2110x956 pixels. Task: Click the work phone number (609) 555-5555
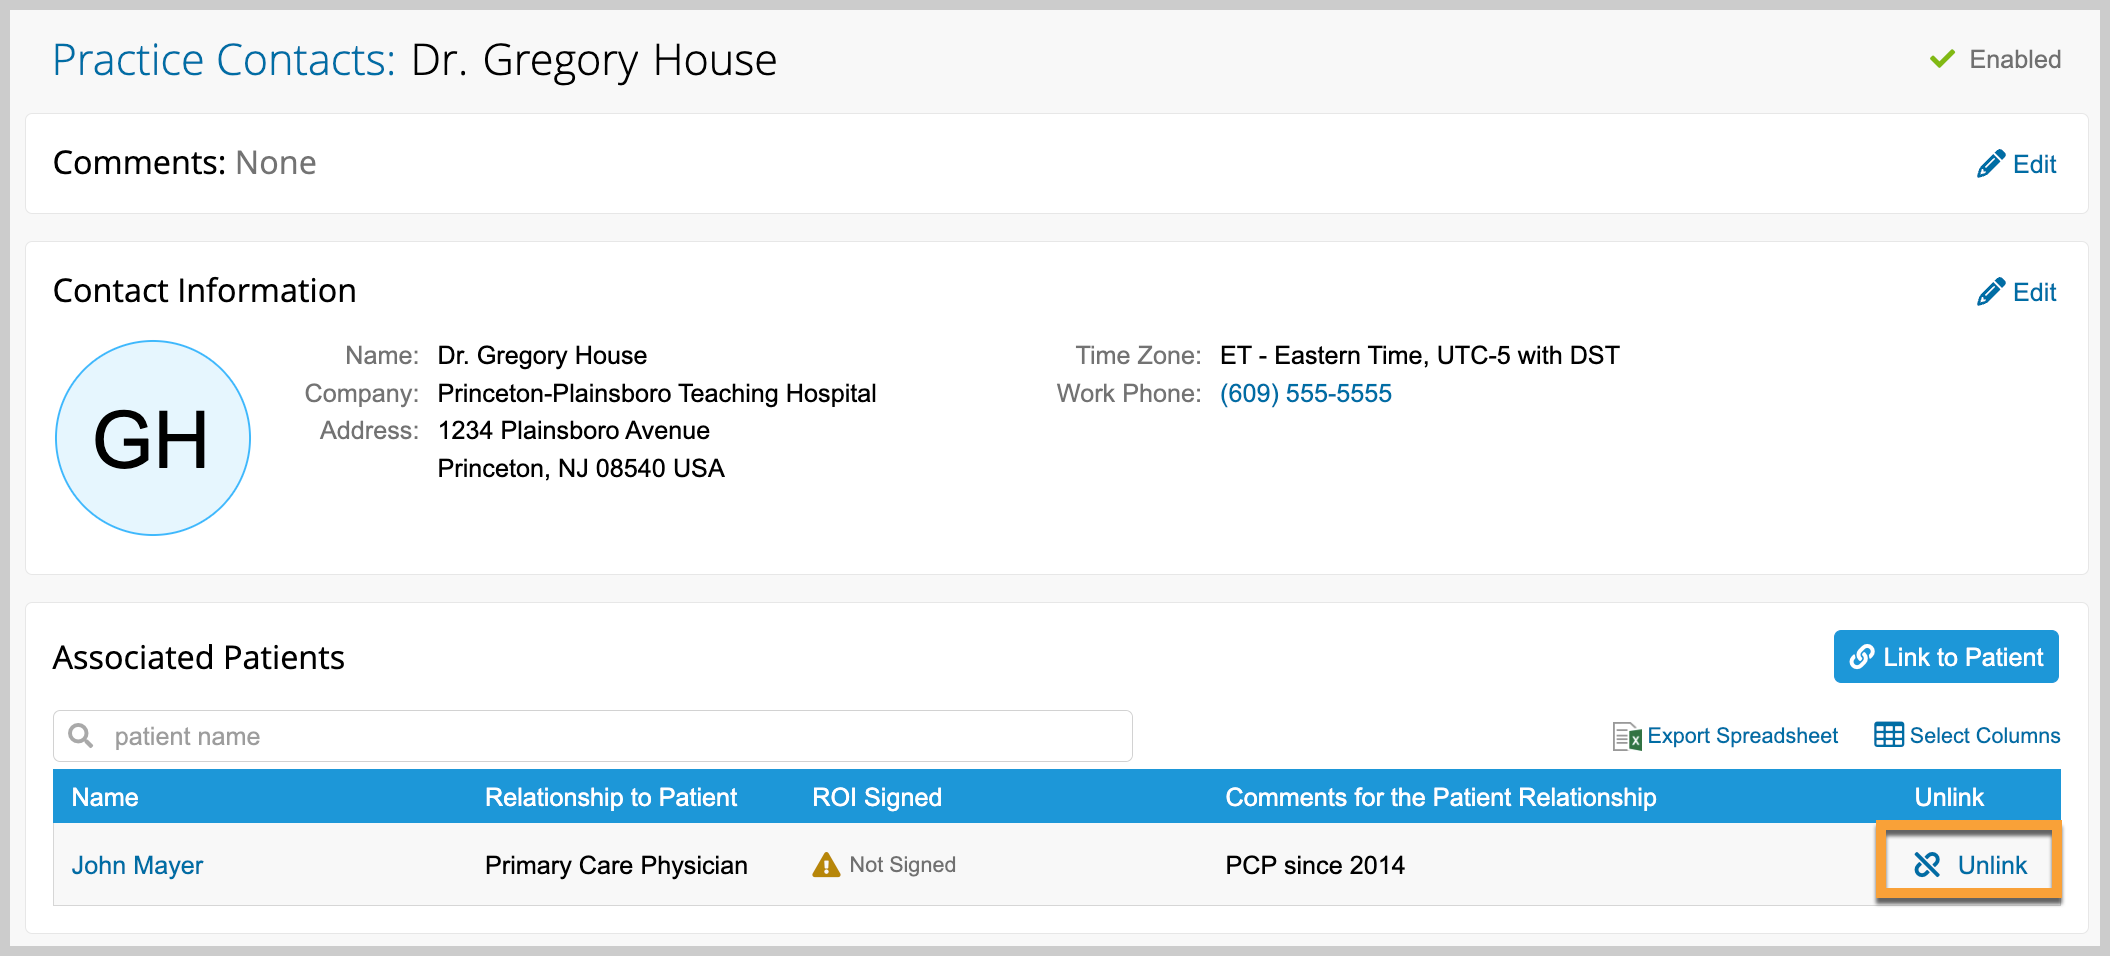click(1305, 393)
